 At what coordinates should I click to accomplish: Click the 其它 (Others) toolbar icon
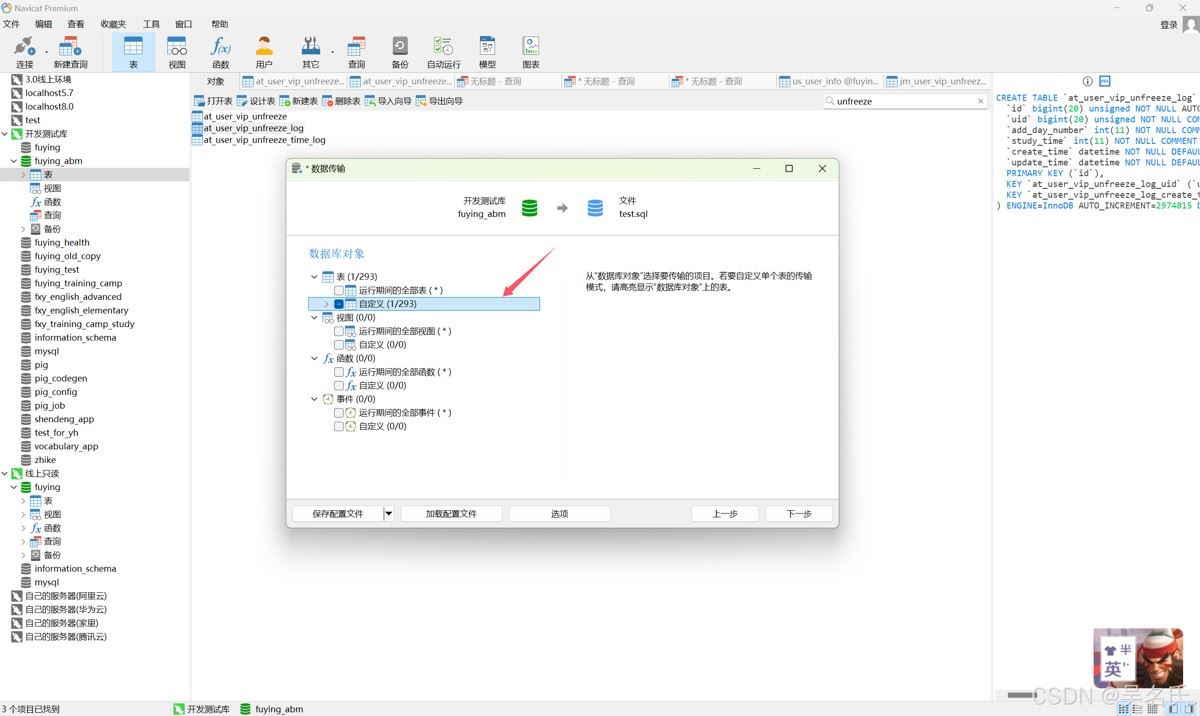(311, 52)
